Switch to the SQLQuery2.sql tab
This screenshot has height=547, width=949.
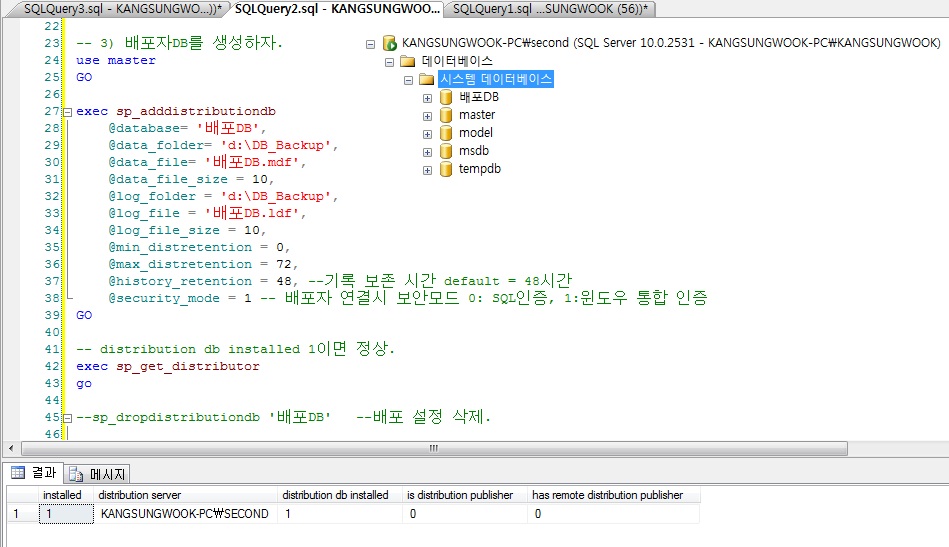(x=337, y=8)
